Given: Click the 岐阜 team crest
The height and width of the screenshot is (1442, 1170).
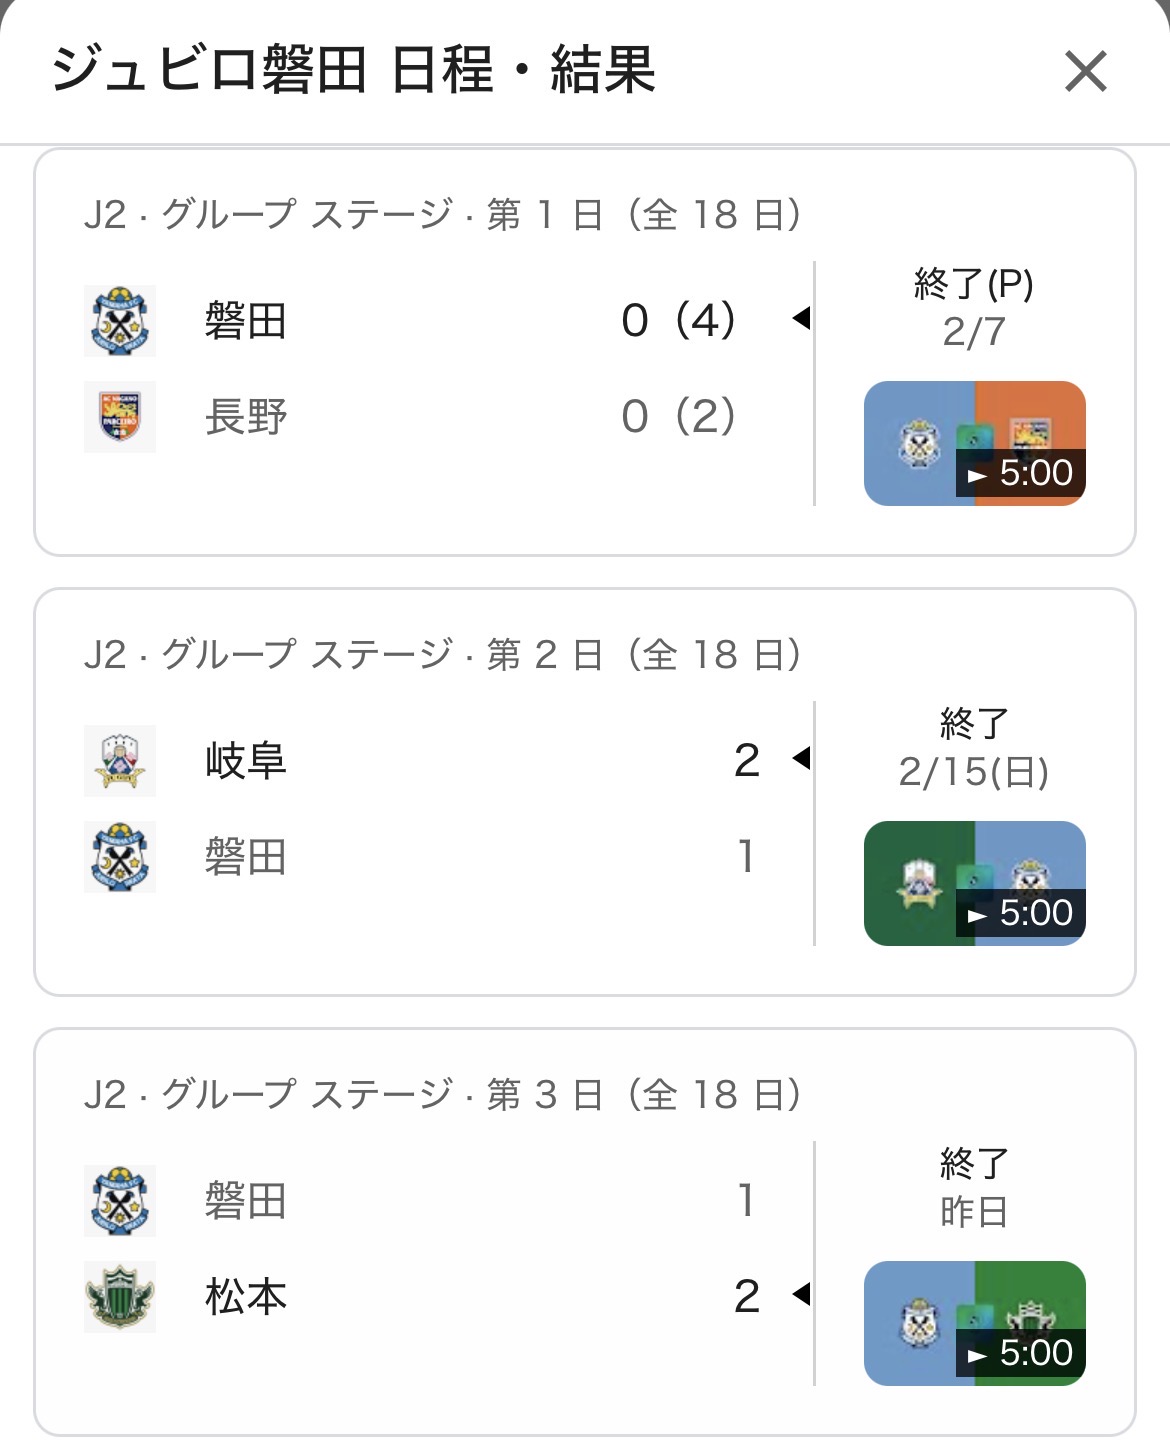Looking at the screenshot, I should [120, 761].
